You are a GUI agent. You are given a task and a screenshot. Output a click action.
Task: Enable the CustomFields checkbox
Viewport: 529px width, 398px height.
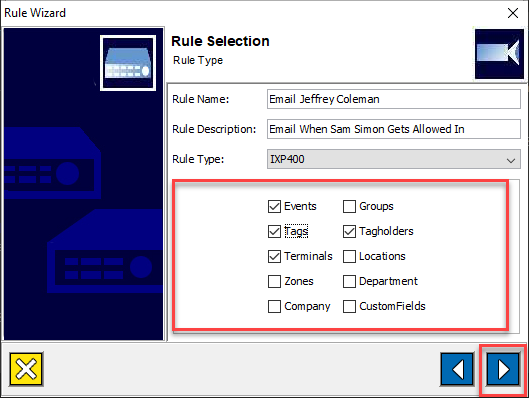click(x=349, y=306)
